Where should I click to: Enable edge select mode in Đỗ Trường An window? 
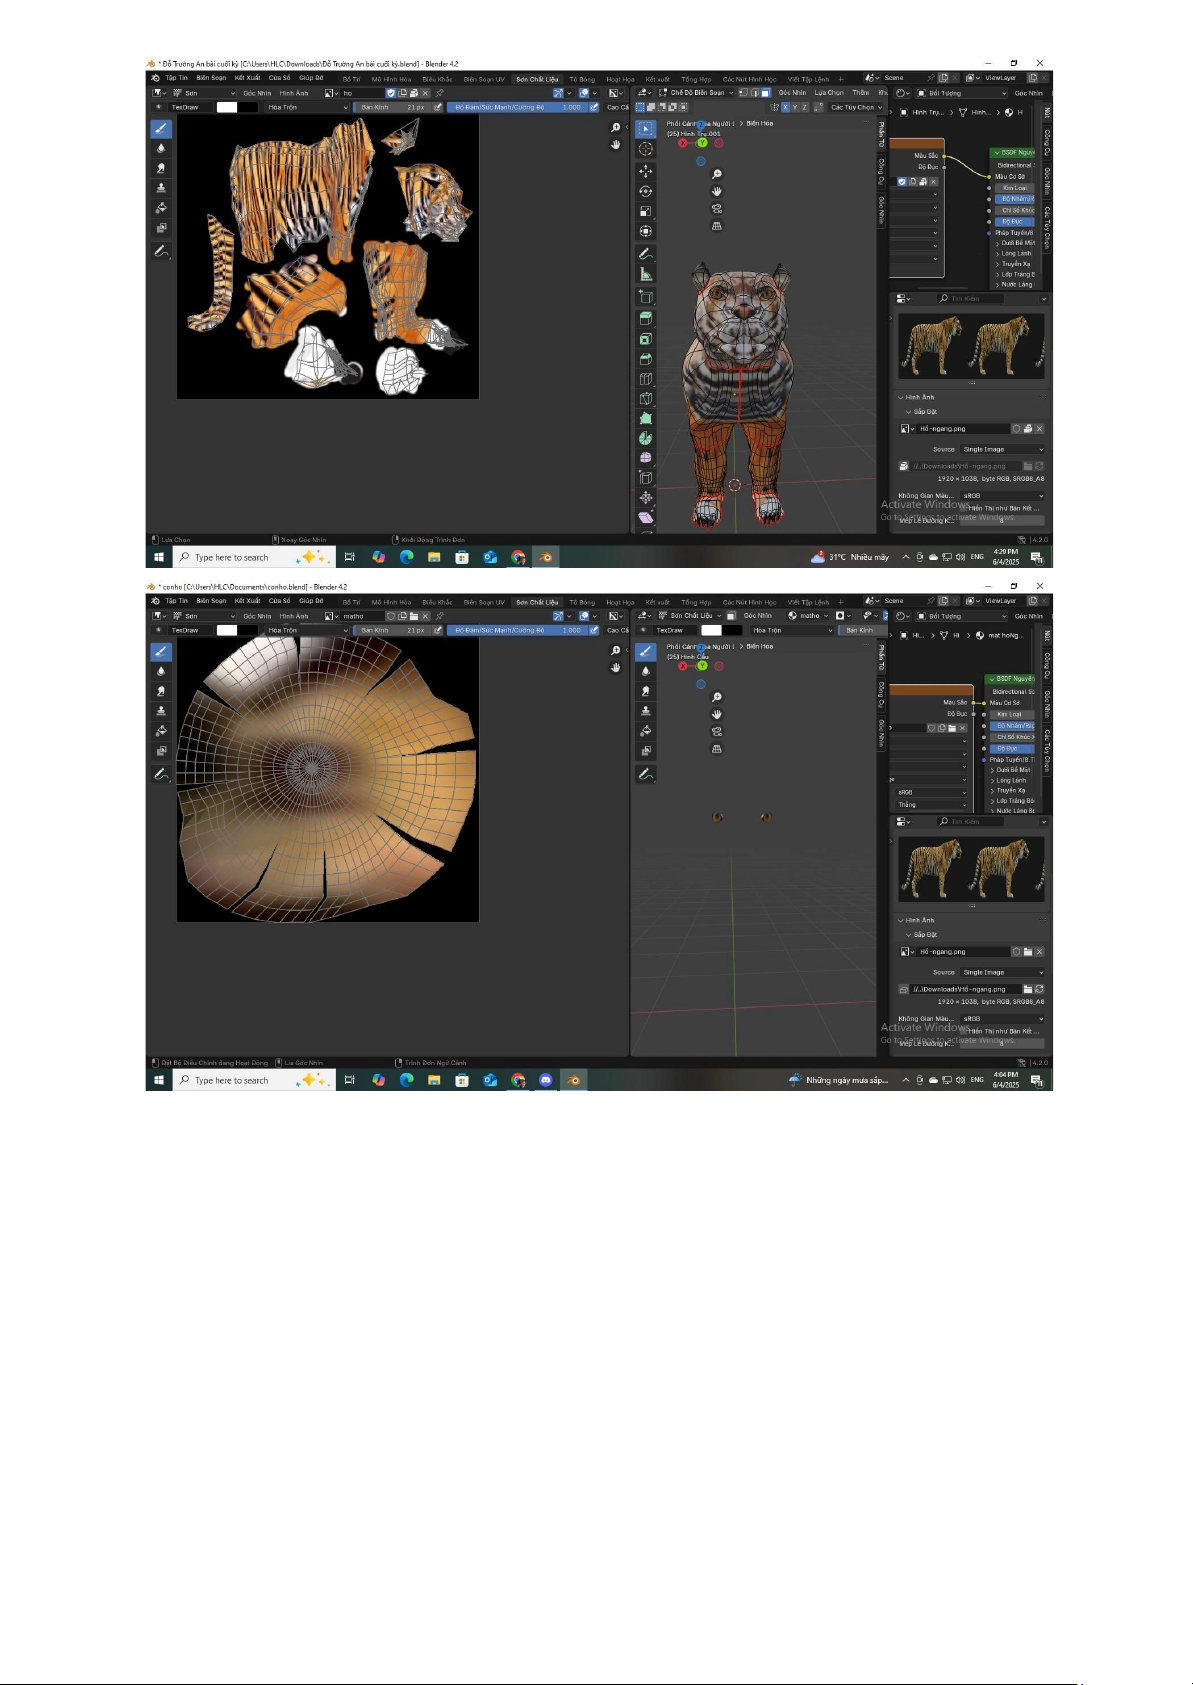coord(754,93)
